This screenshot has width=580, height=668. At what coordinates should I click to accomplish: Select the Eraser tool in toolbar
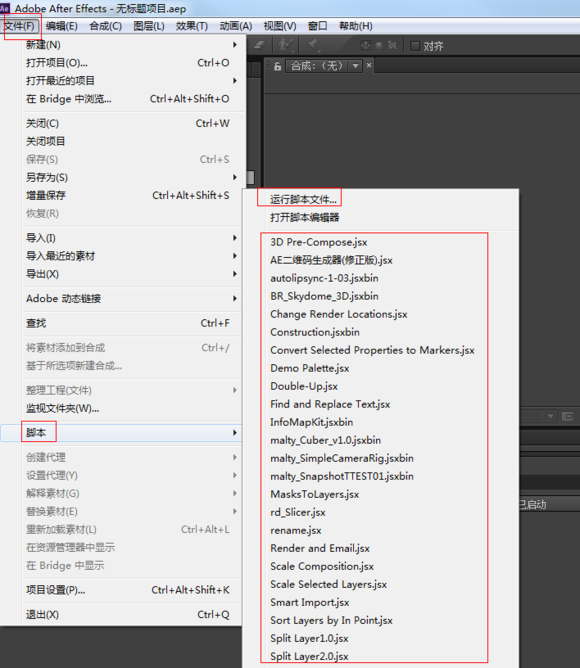(x=260, y=45)
